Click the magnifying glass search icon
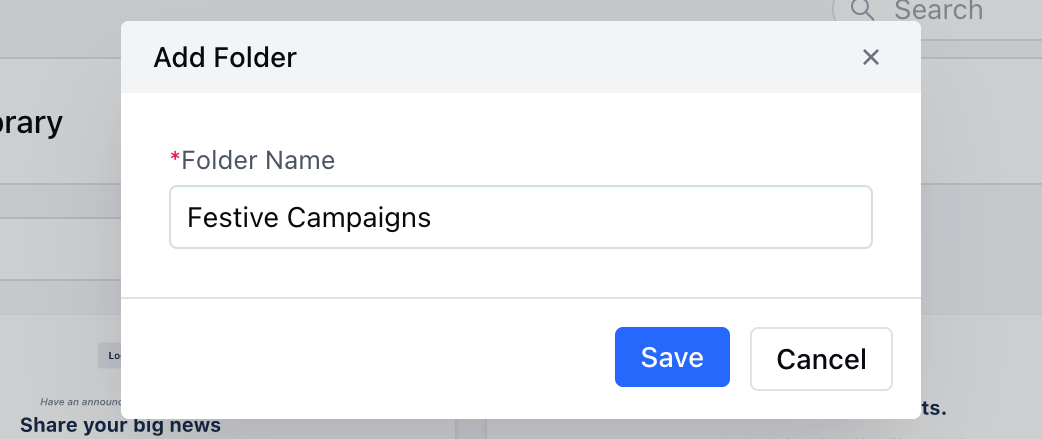This screenshot has width=1042, height=439. (862, 10)
